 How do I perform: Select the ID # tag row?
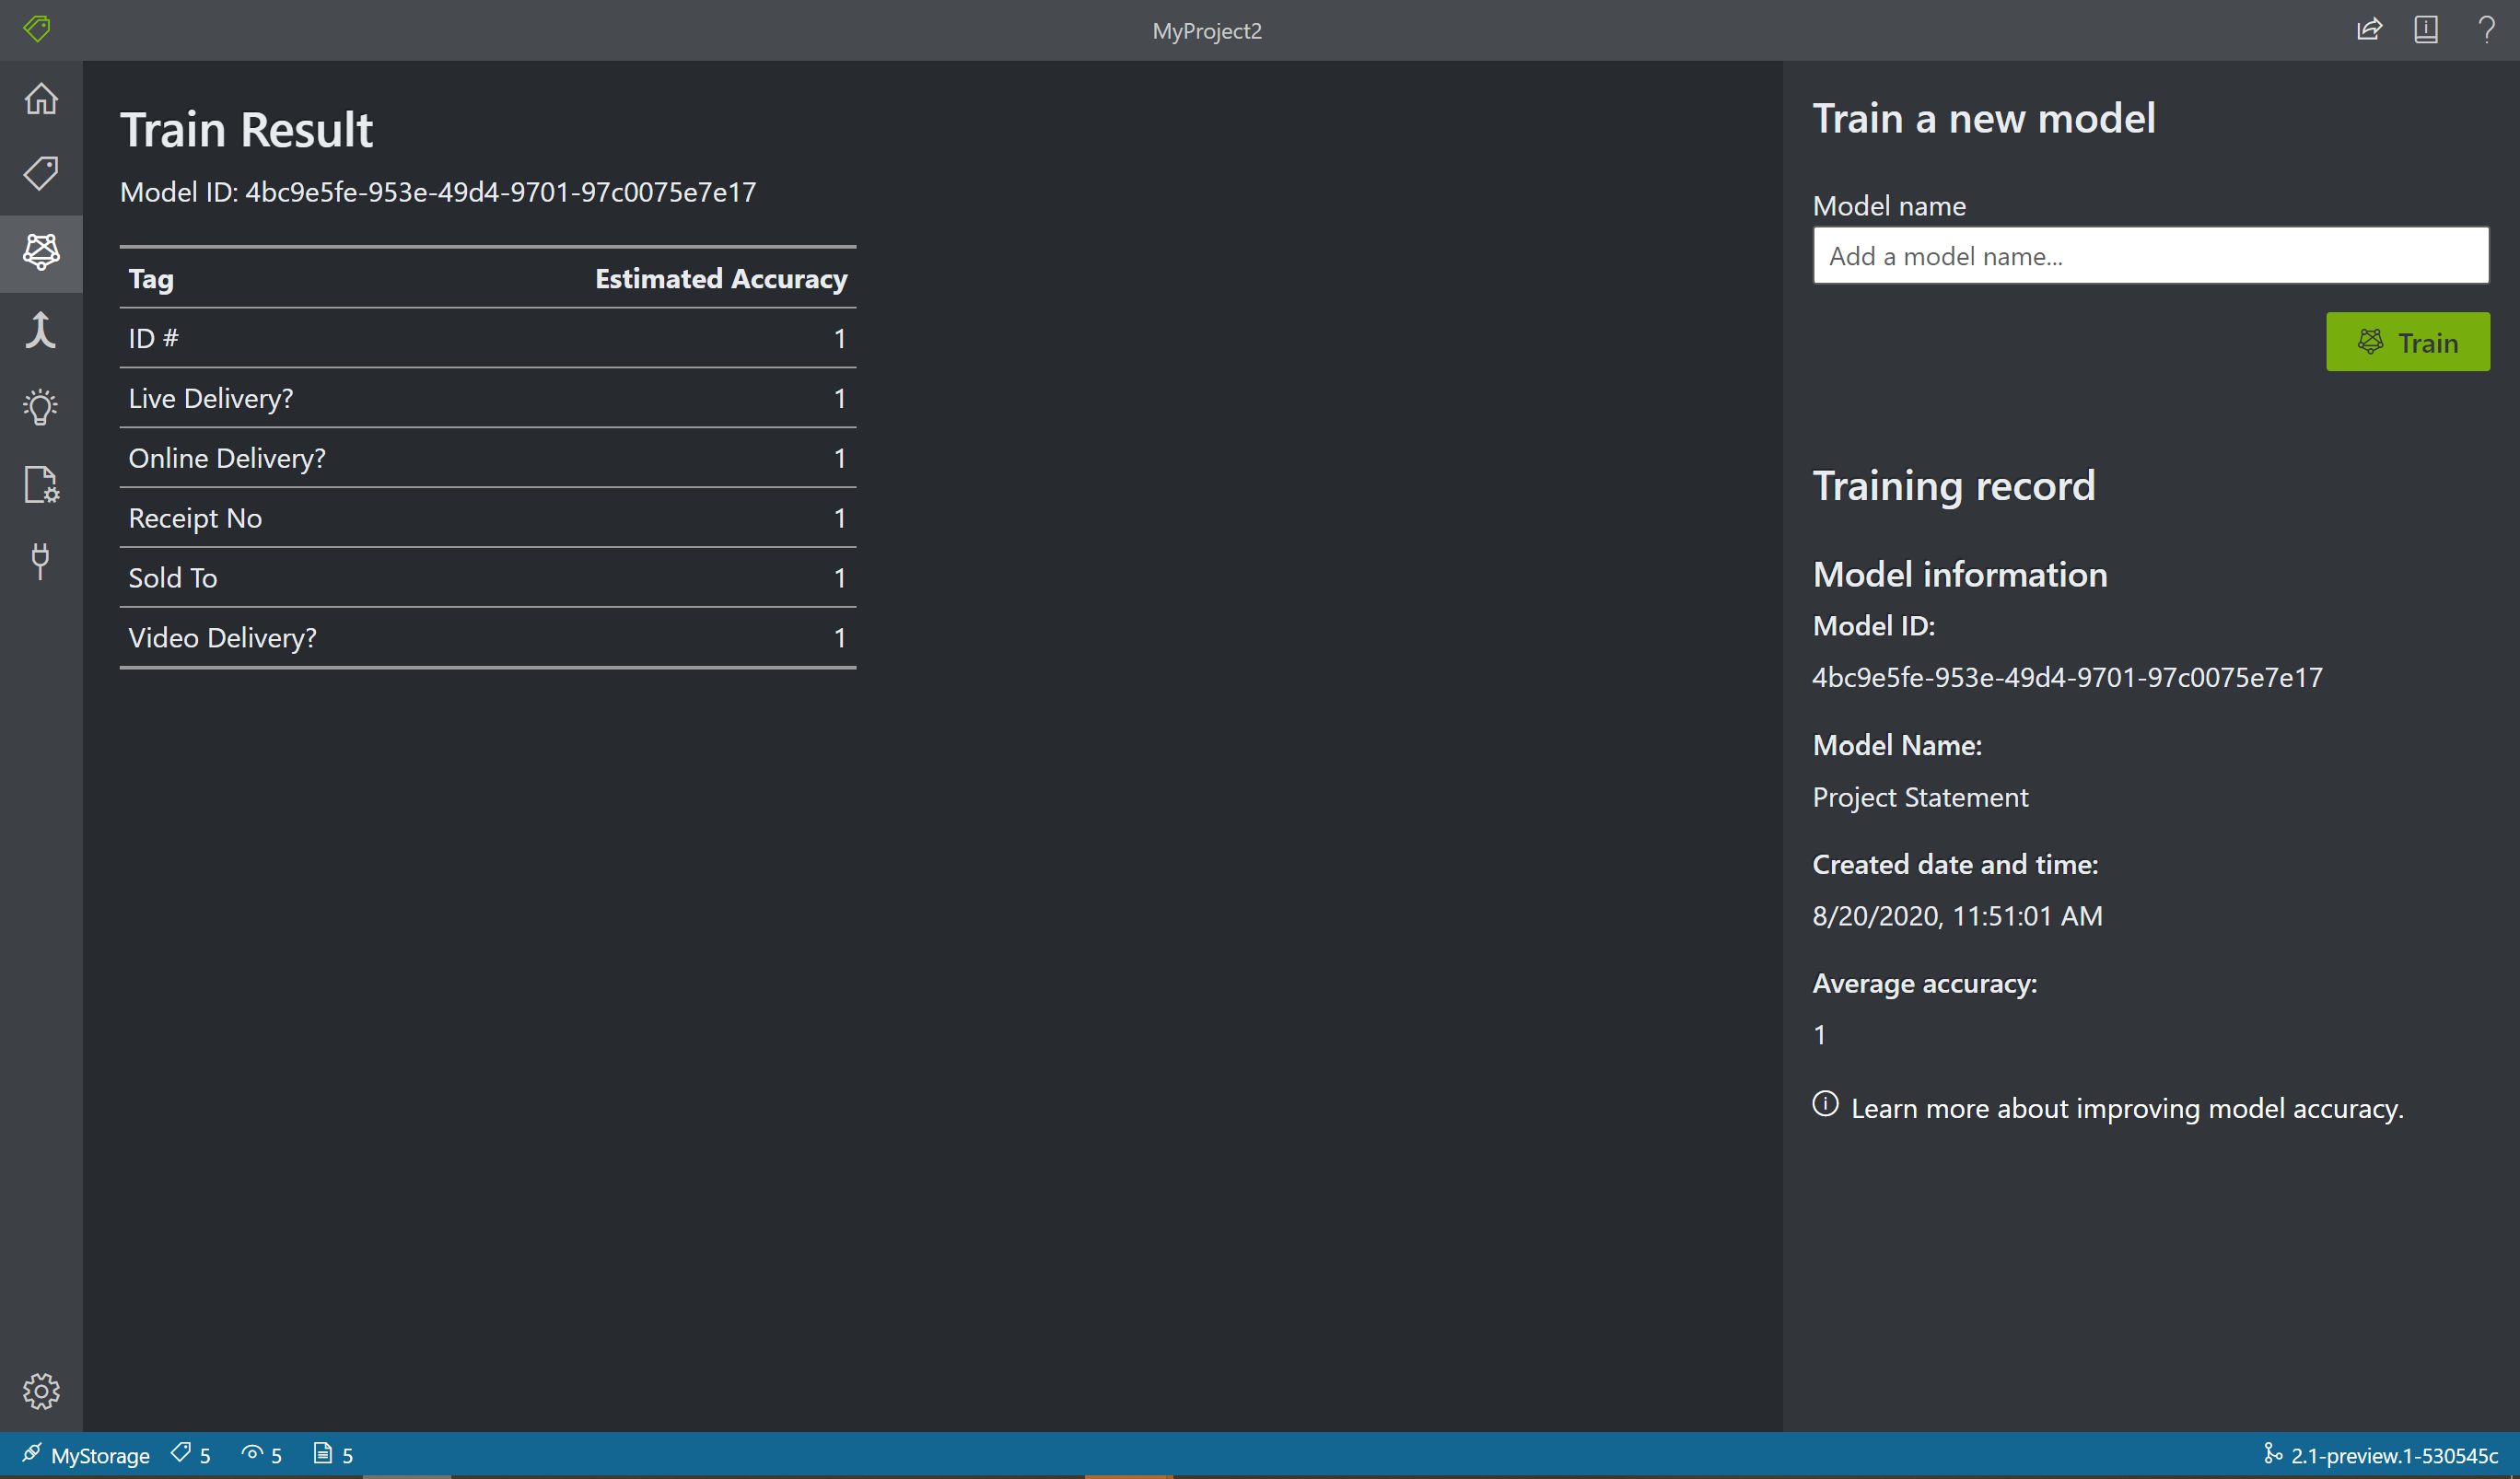click(486, 338)
